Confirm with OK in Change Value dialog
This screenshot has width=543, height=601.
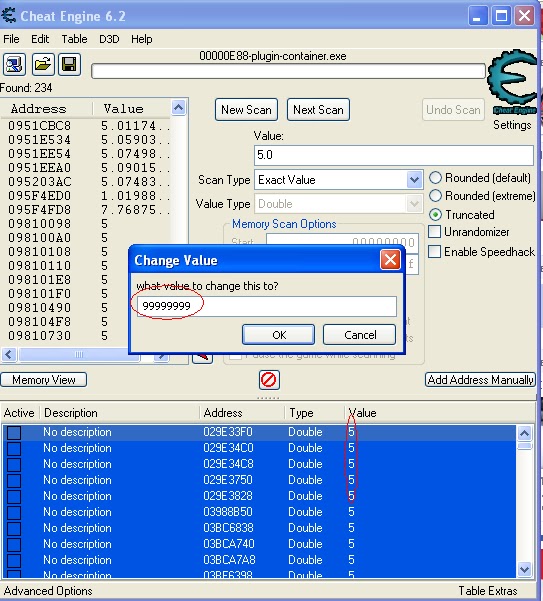279,335
